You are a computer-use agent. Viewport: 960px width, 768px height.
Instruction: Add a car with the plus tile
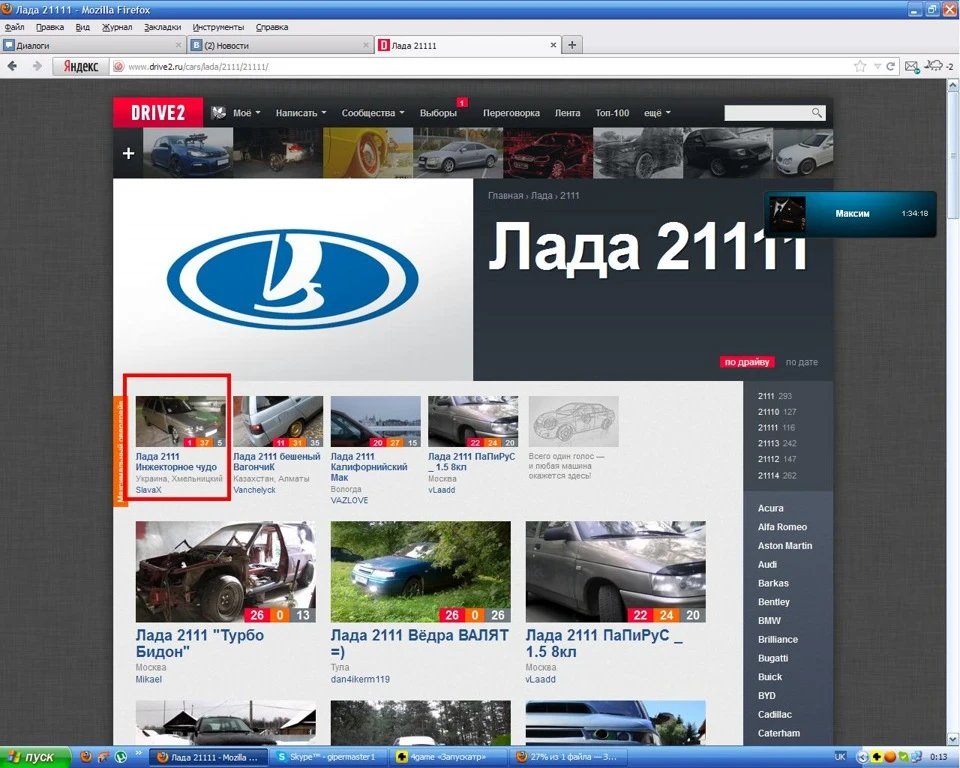click(x=128, y=153)
